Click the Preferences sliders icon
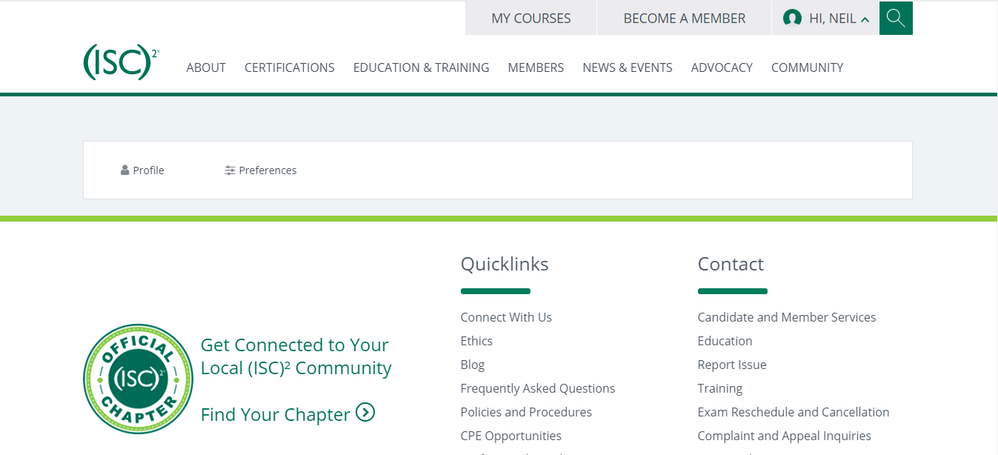This screenshot has height=455, width=998. 230,171
